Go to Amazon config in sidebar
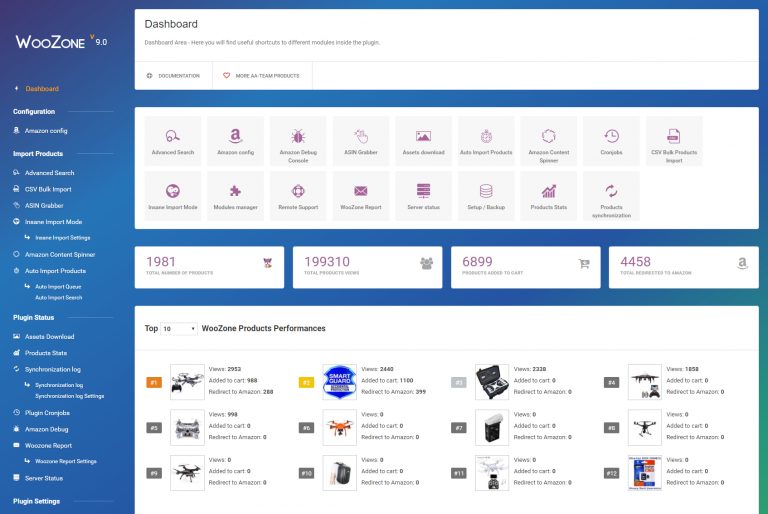The width and height of the screenshot is (768, 514). click(46, 131)
